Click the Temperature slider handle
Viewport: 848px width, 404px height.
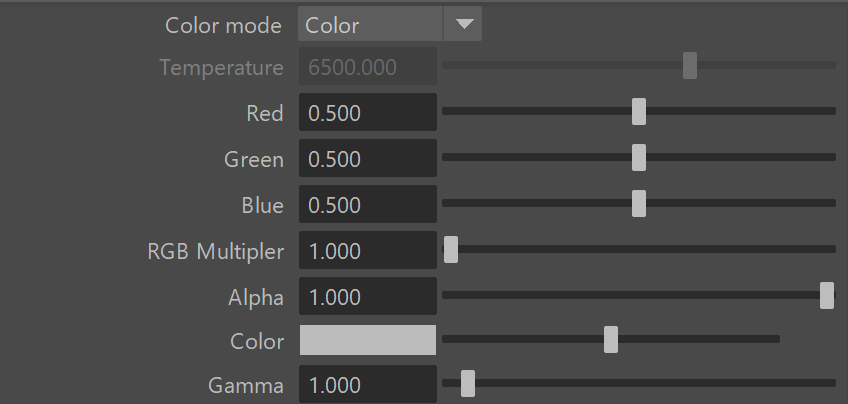(x=690, y=65)
